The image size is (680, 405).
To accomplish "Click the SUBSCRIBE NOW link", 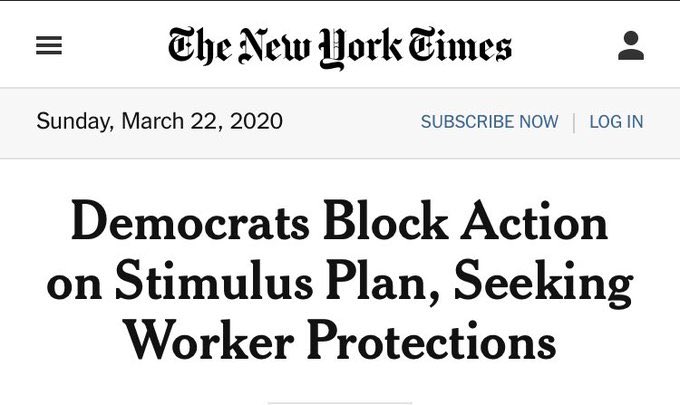I will click(x=489, y=122).
